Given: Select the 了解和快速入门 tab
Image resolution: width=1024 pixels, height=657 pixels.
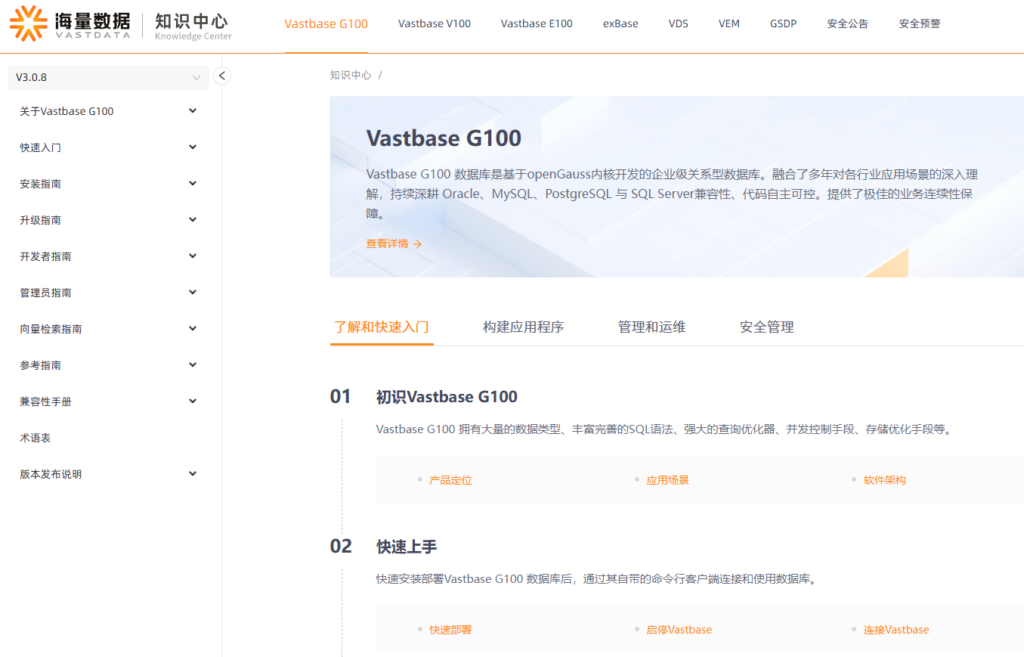Looking at the screenshot, I should pos(381,327).
